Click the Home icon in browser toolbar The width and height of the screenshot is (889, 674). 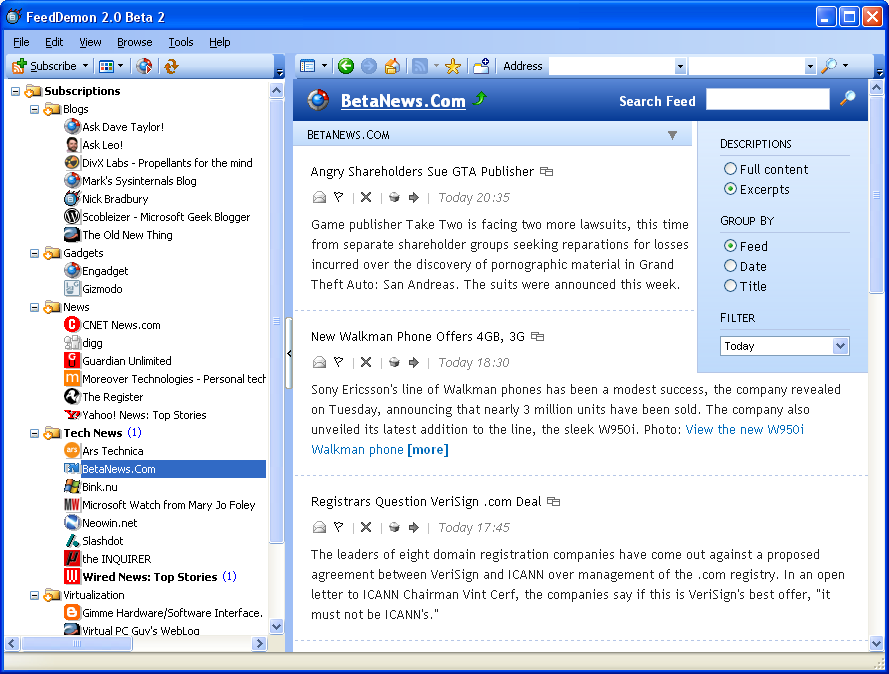pos(392,66)
